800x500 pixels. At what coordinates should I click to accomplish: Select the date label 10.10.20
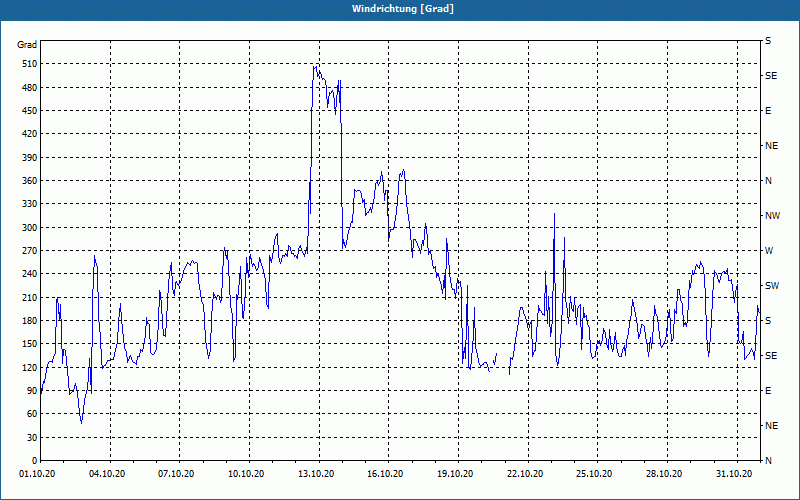246,474
